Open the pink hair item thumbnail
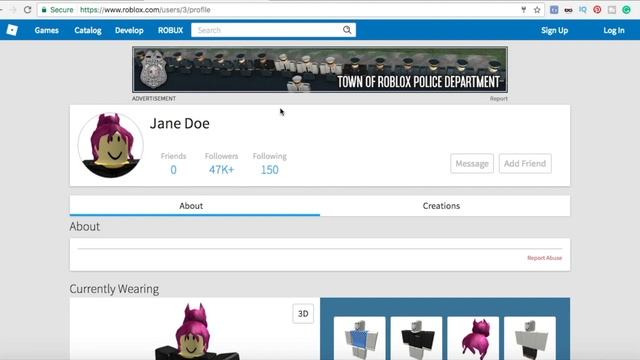Screen dimensions: 640x360 (x=473, y=338)
